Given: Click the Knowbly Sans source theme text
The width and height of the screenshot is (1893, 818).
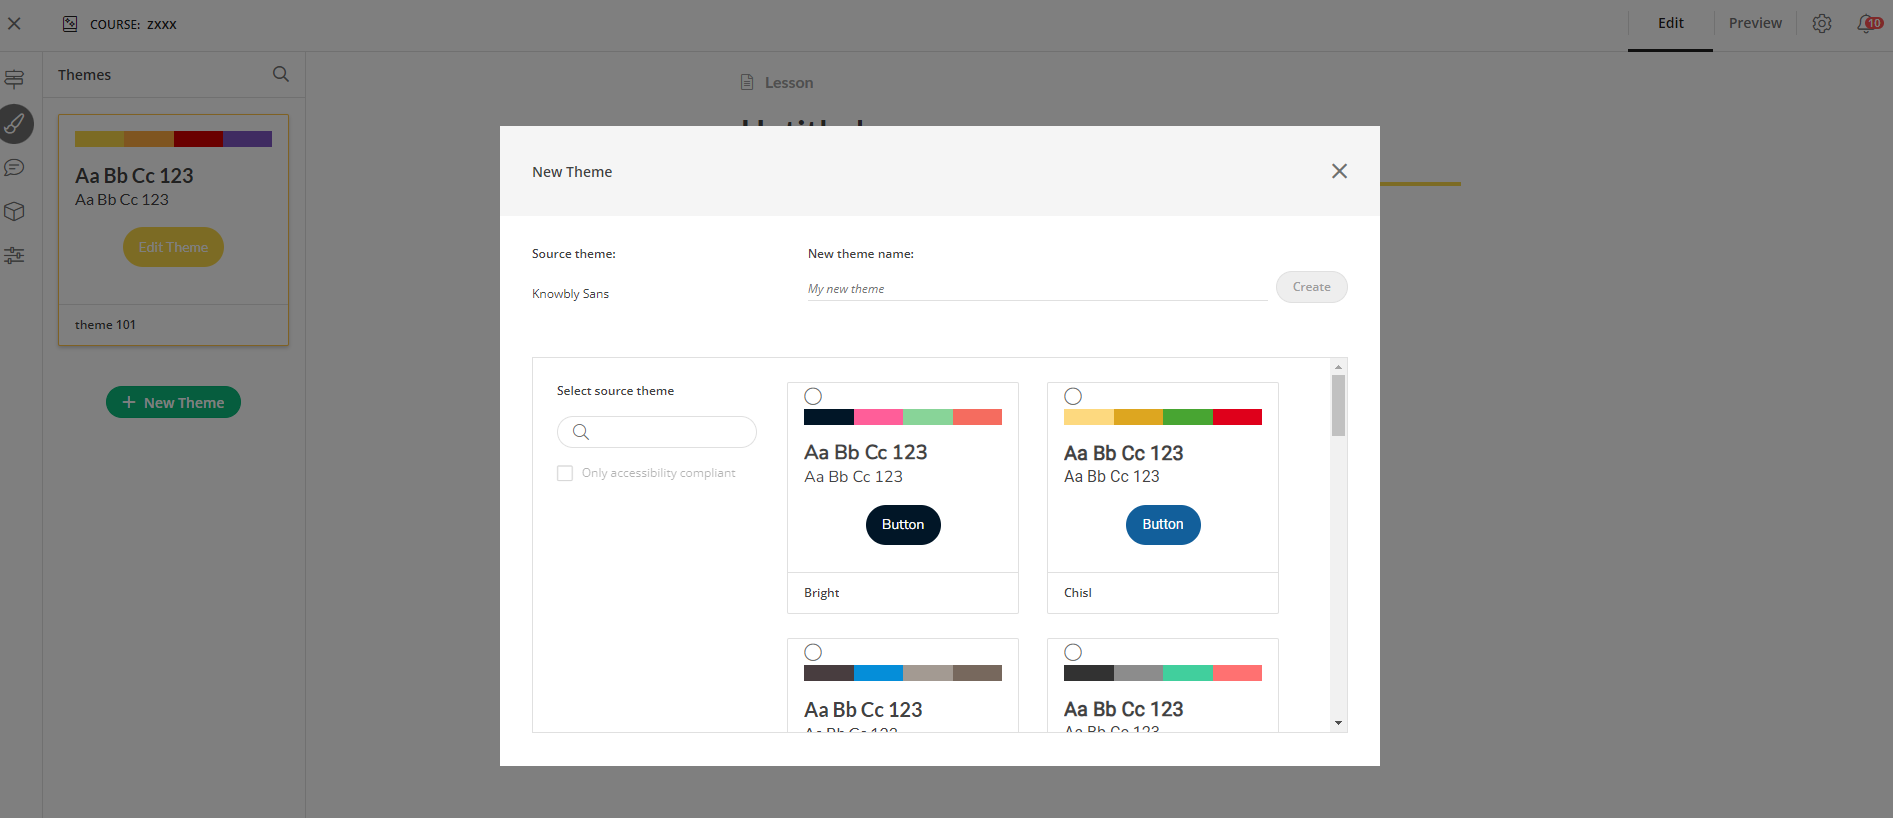Looking at the screenshot, I should pyautogui.click(x=570, y=294).
